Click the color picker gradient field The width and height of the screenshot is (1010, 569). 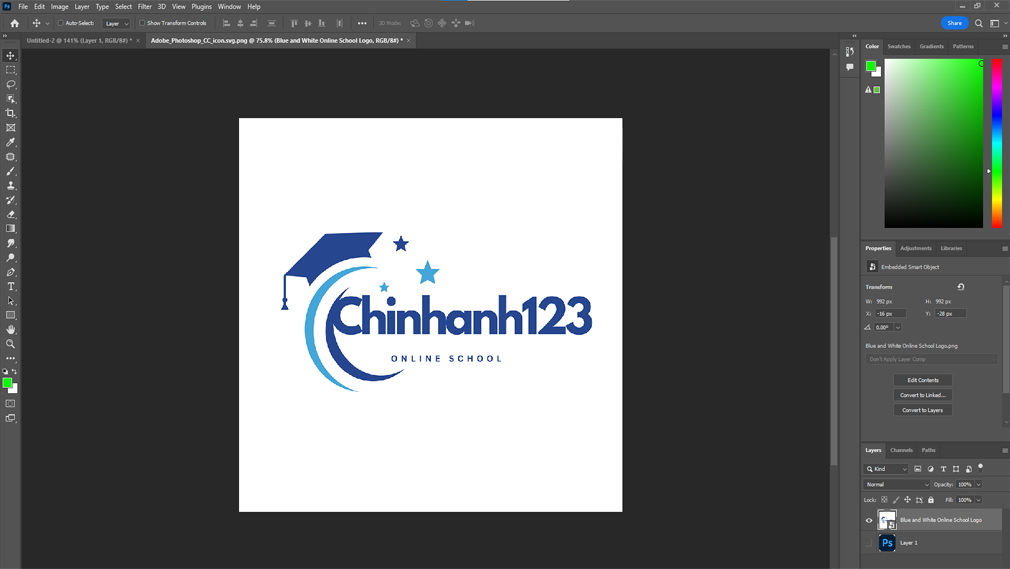point(933,143)
